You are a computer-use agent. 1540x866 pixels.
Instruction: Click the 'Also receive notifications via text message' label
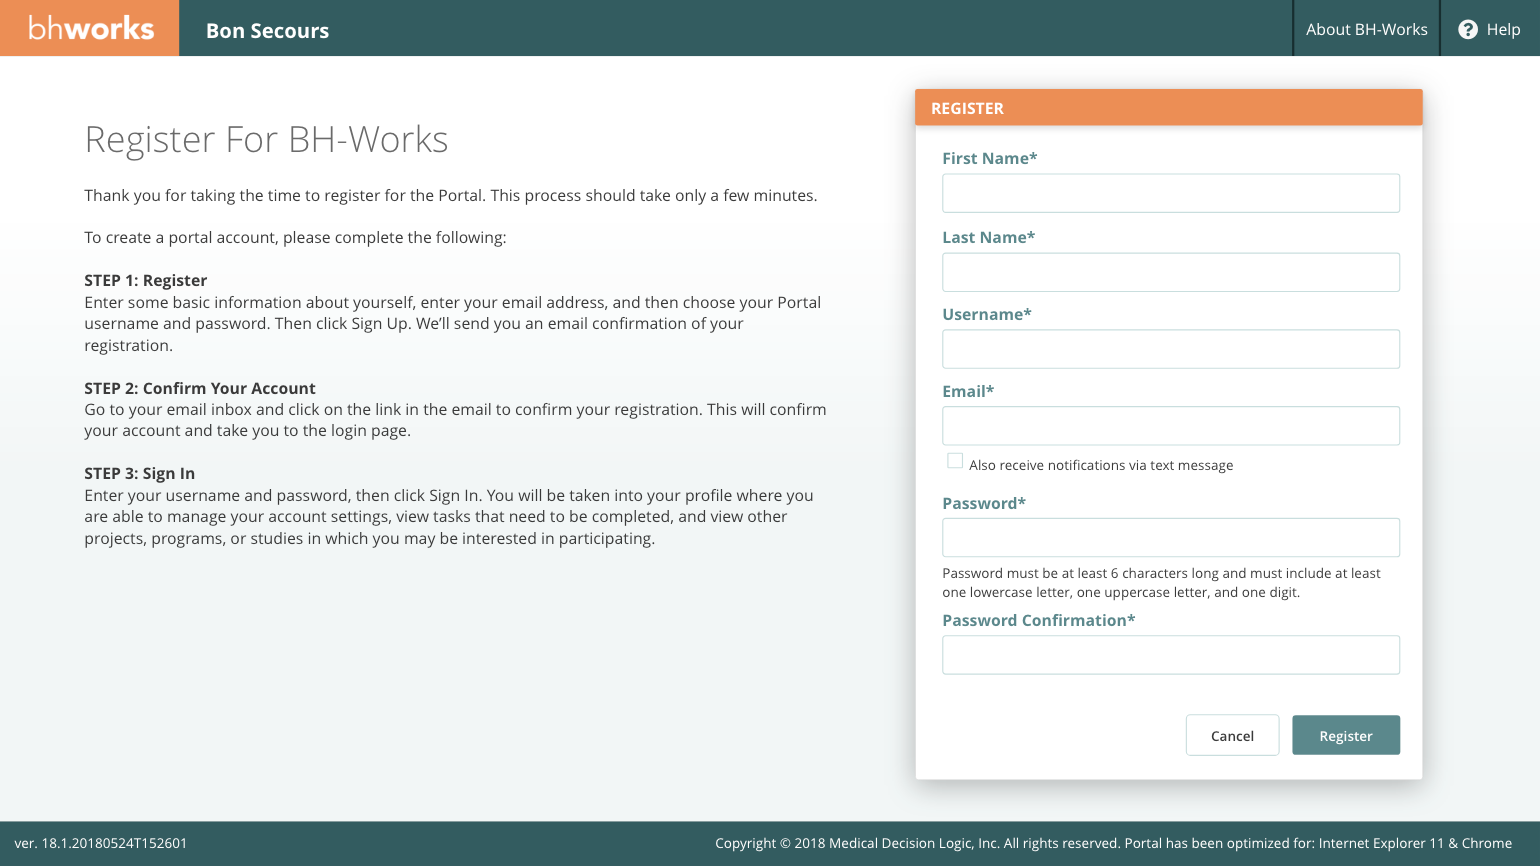(x=1101, y=465)
